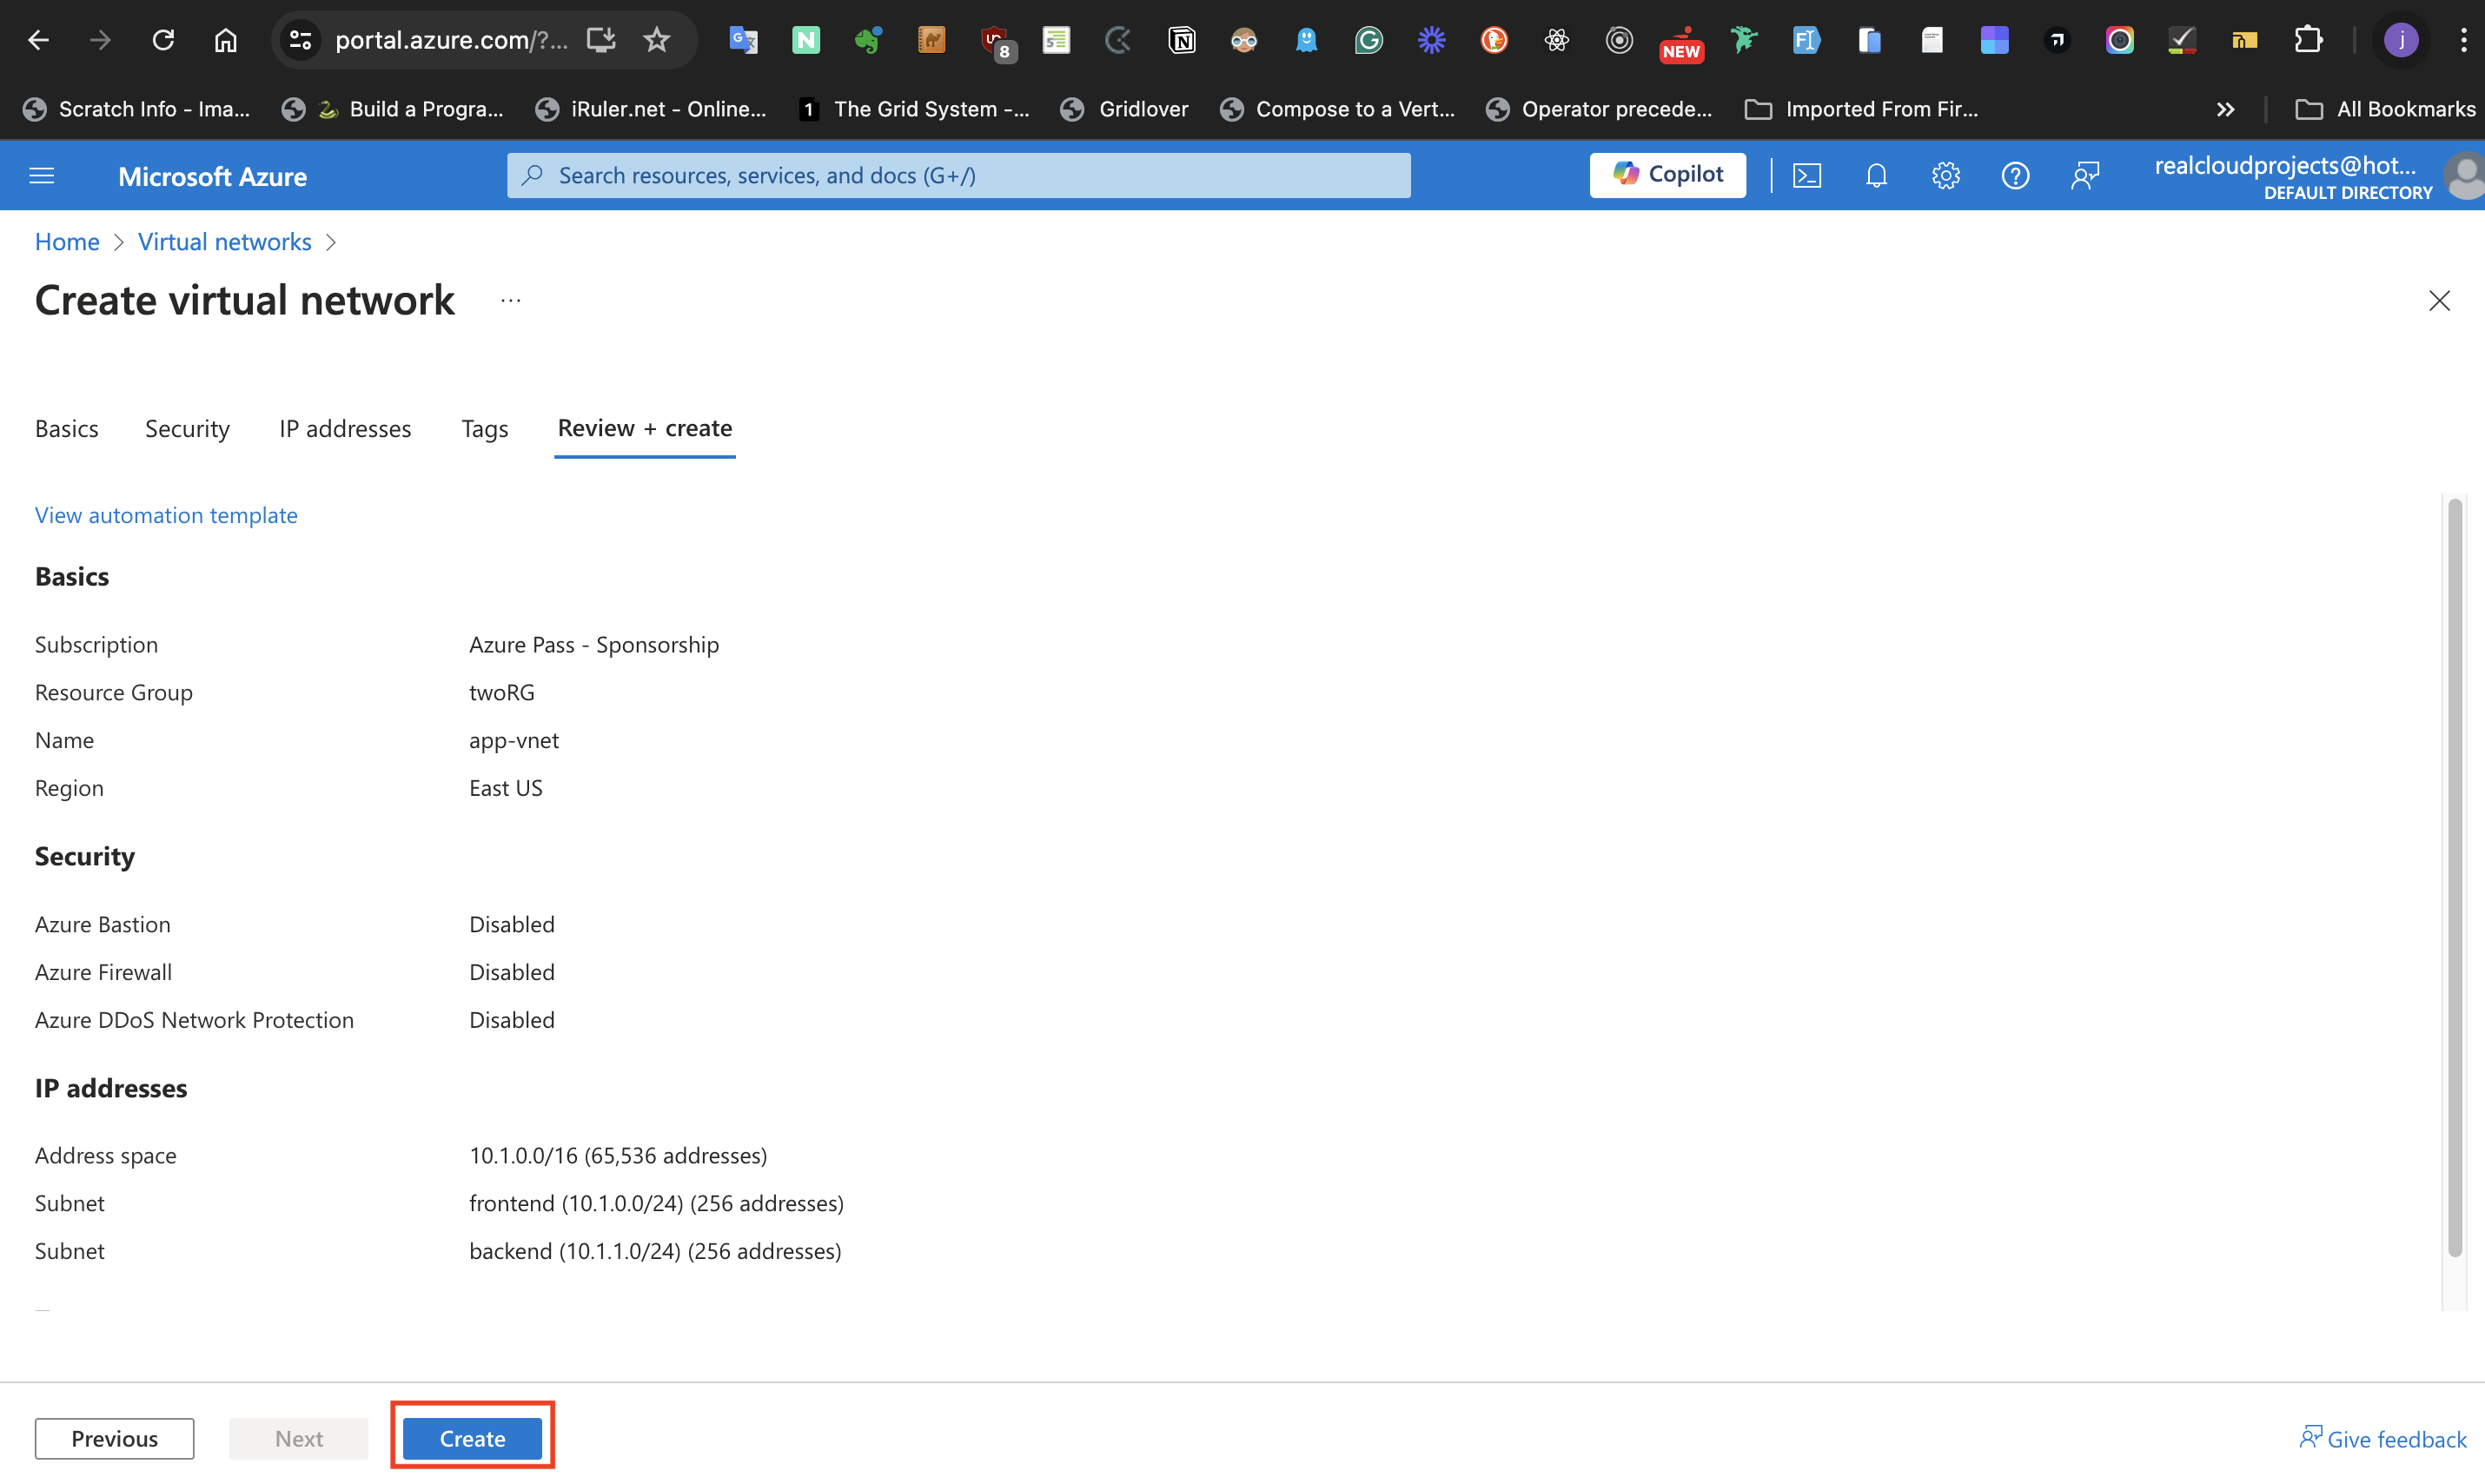Open the browser extensions puzzle icon
2485x1484 pixels.
[2308, 40]
